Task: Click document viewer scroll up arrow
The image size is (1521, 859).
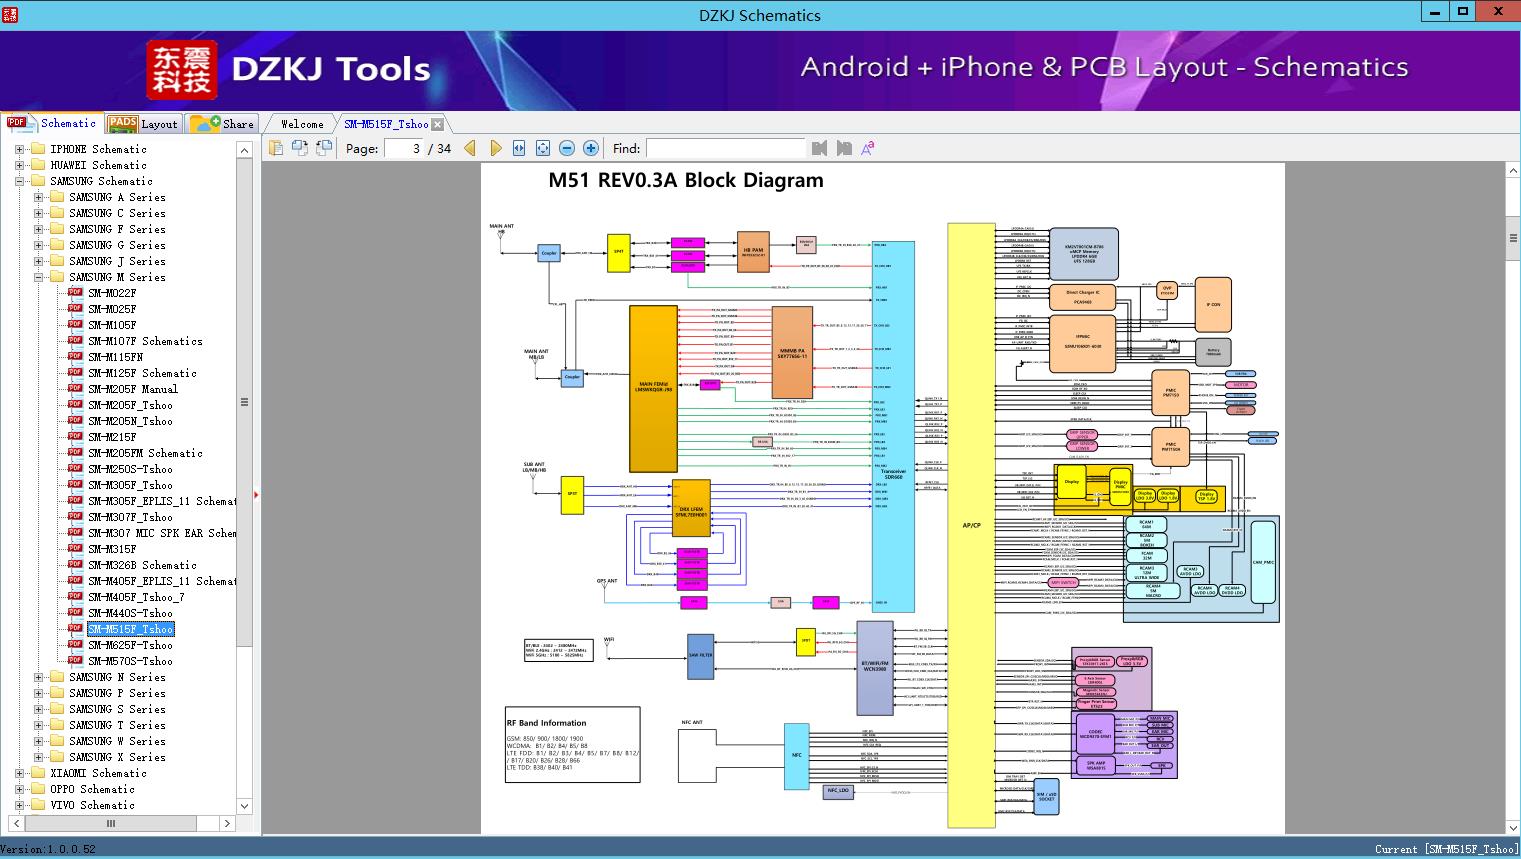Action: [1512, 172]
